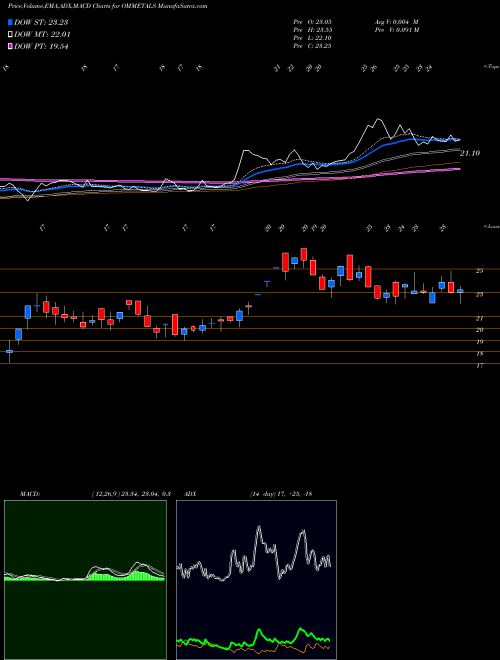Screen dimensions: 500x660
Task: Click the chart title mentioning OMMETALS
Action: click(x=107, y=6)
